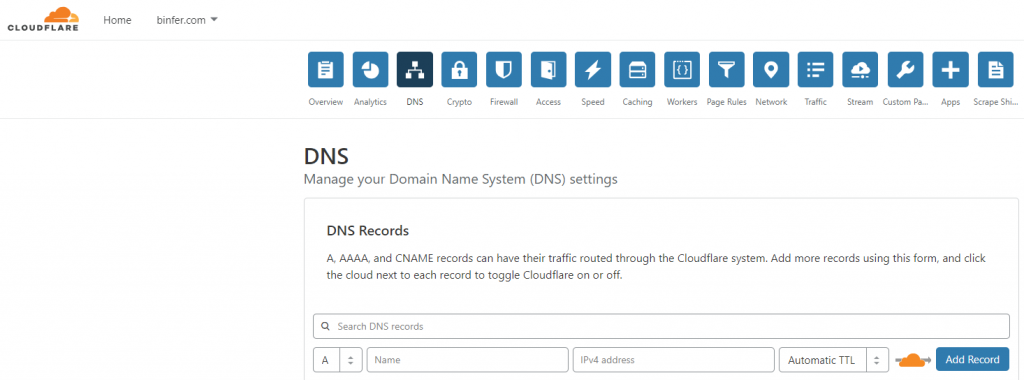Open the Speed lightning bolt icon

tap(592, 70)
